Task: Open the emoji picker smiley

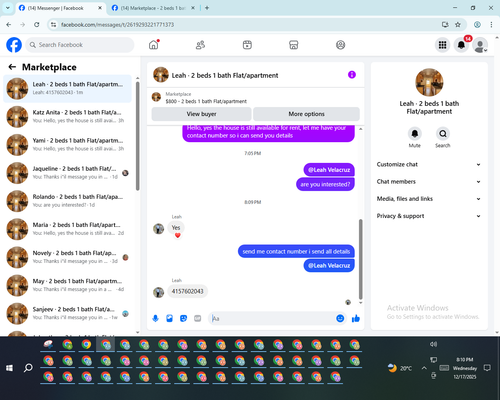Action: (340, 318)
